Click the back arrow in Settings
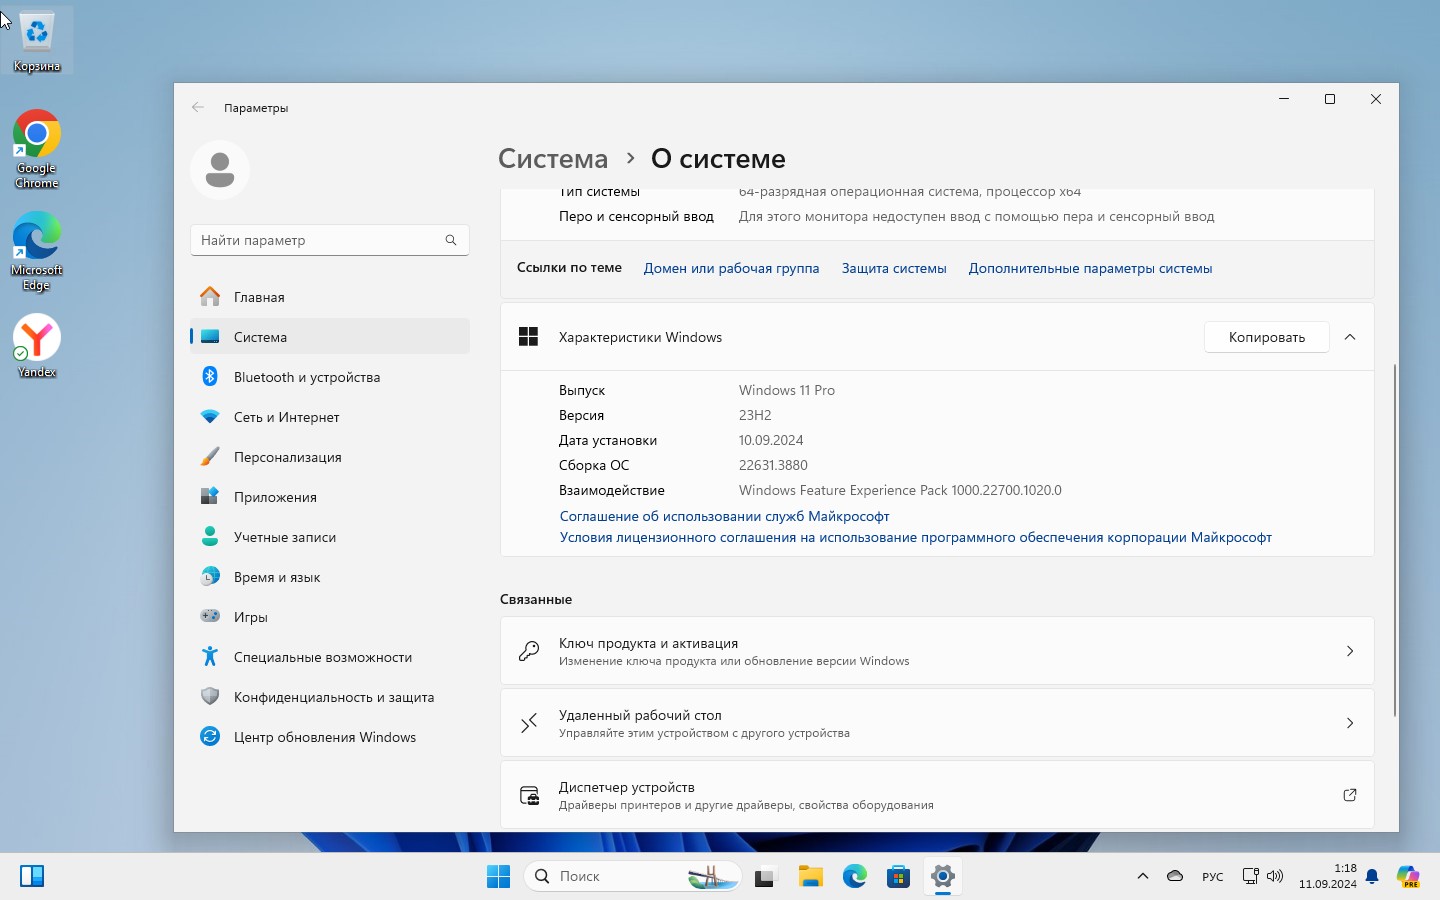Viewport: 1440px width, 900px height. [198, 108]
